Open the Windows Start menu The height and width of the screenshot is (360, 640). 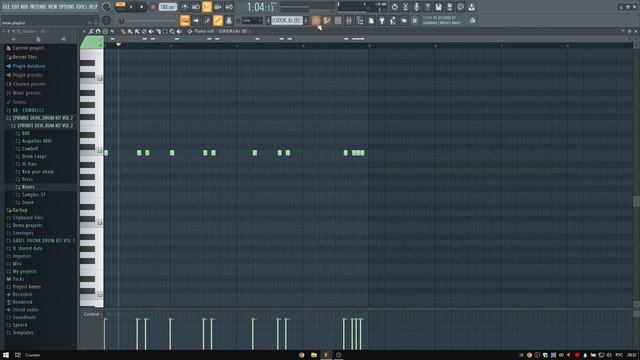(x=6, y=355)
